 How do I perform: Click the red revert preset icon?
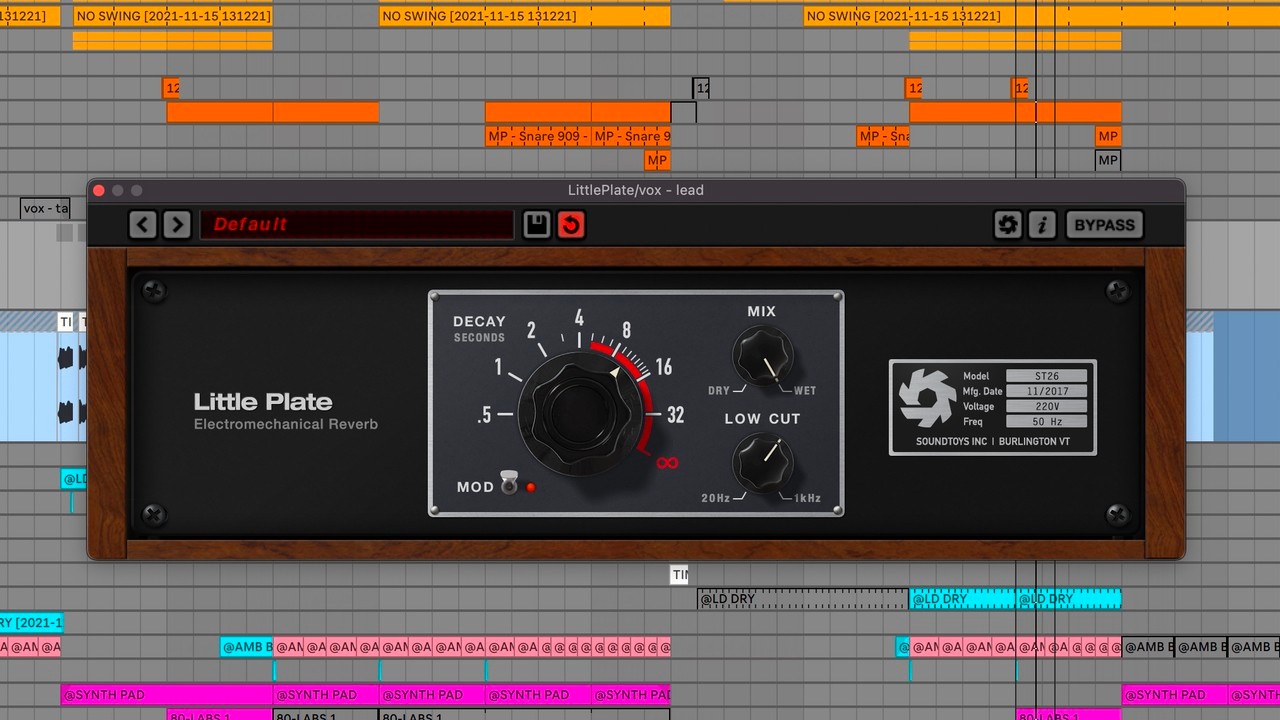[x=570, y=224]
